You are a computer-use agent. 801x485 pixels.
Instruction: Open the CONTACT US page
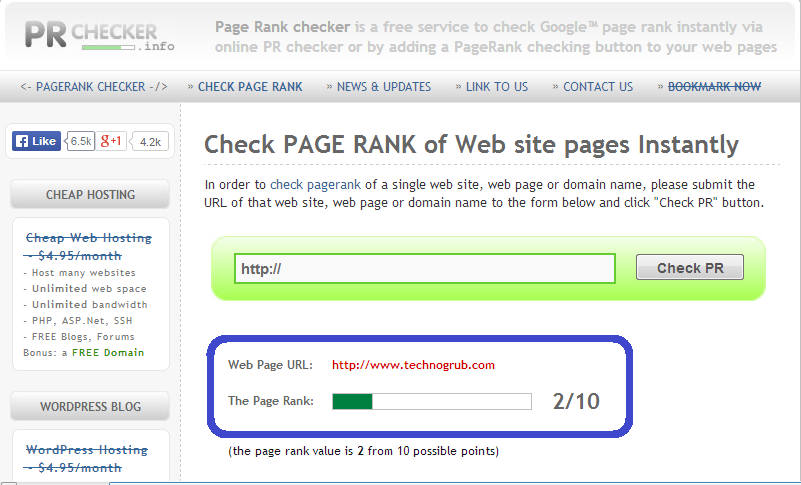(x=598, y=87)
